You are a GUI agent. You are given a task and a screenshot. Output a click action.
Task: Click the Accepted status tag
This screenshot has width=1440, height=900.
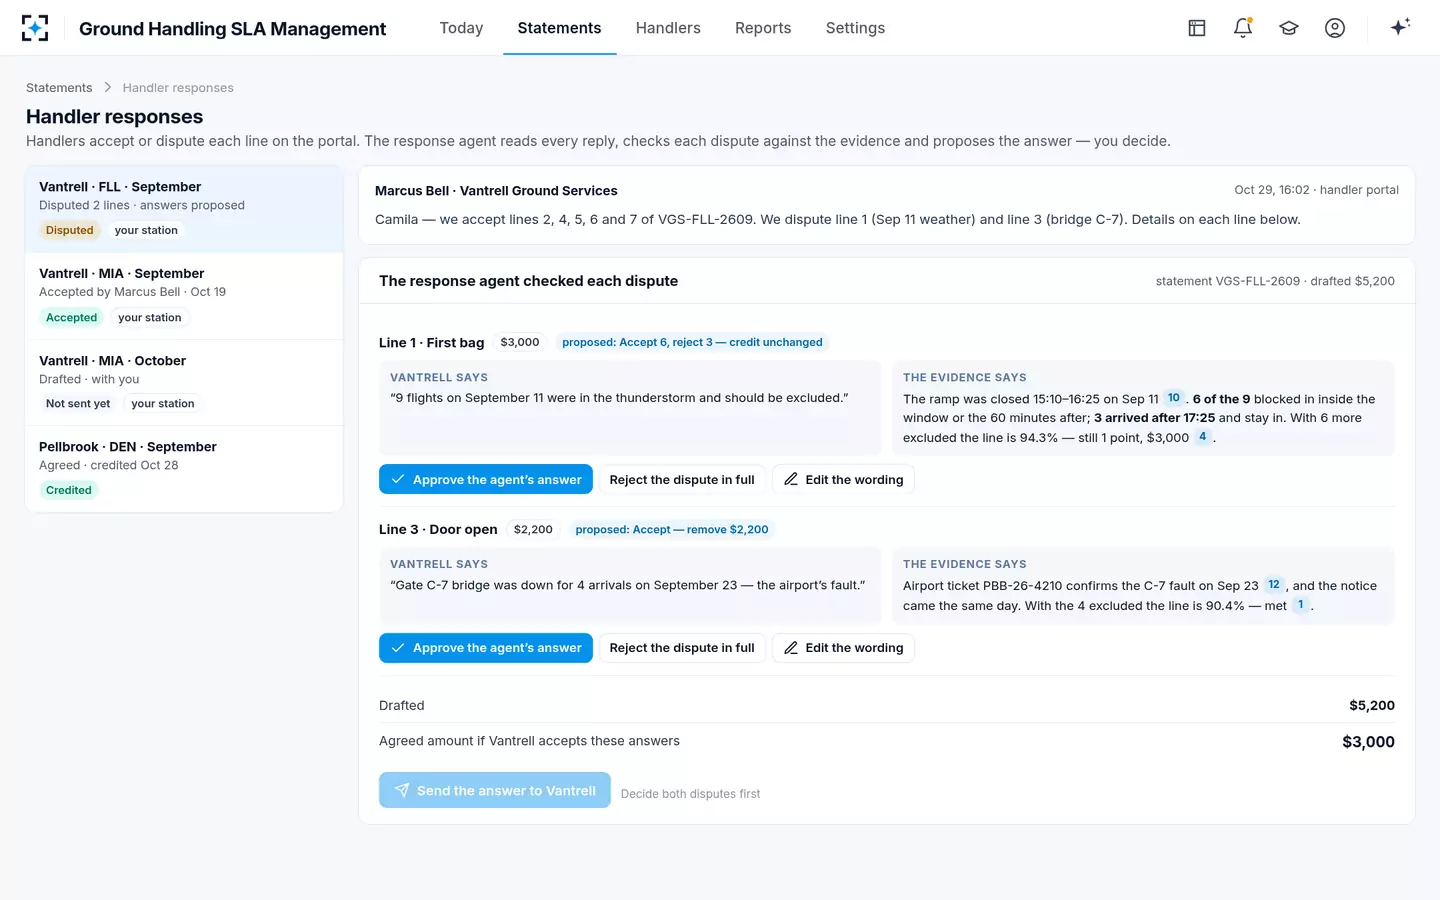coord(72,318)
